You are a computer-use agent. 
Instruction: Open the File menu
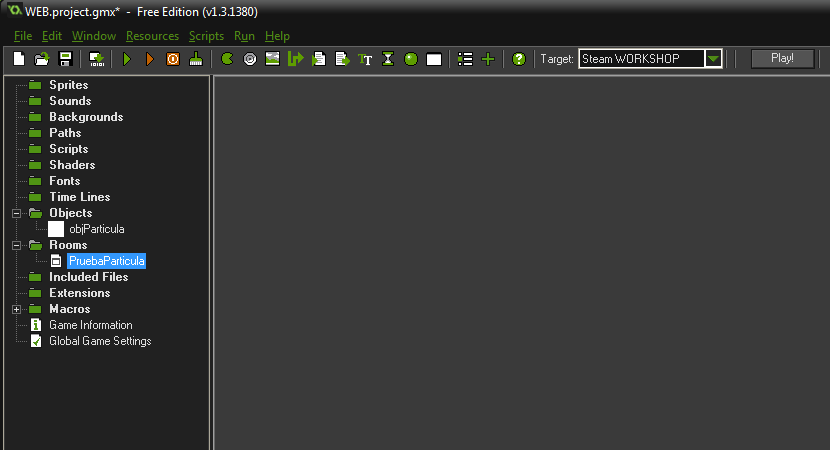(x=23, y=36)
